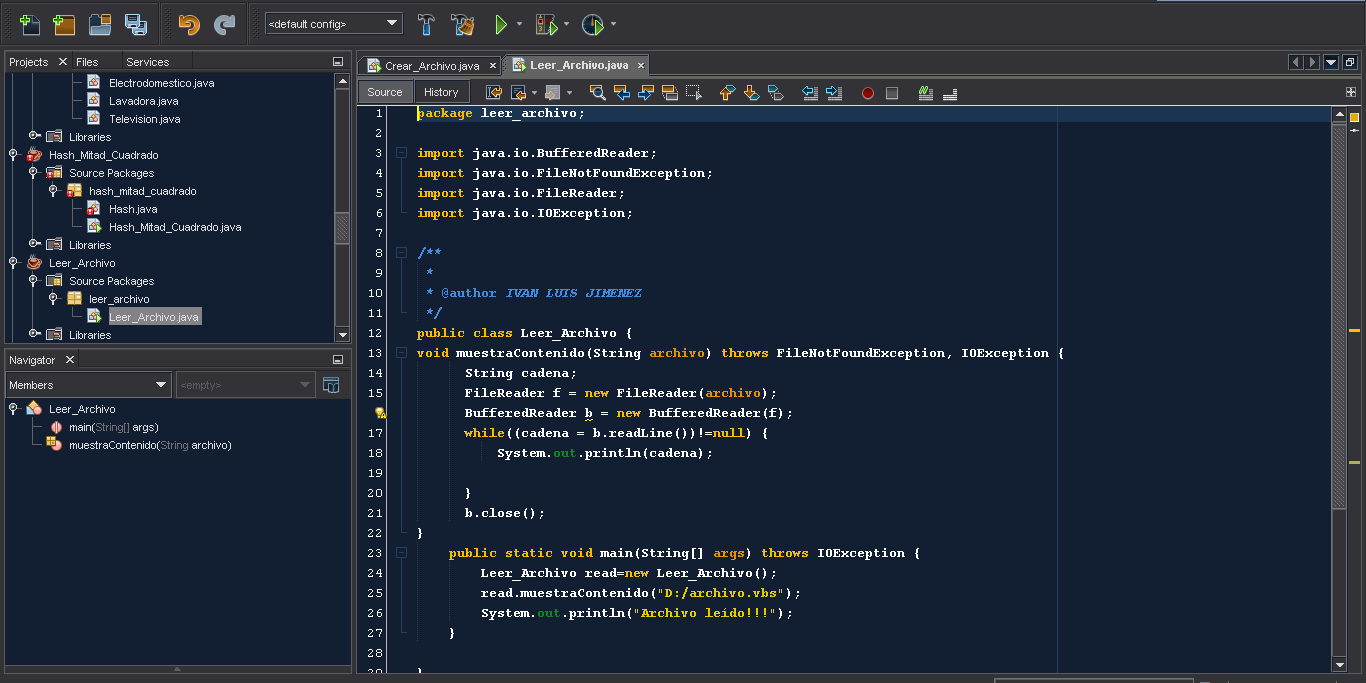This screenshot has width=1366, height=683.
Task: Build the project with the hammer icon
Action: (x=426, y=24)
